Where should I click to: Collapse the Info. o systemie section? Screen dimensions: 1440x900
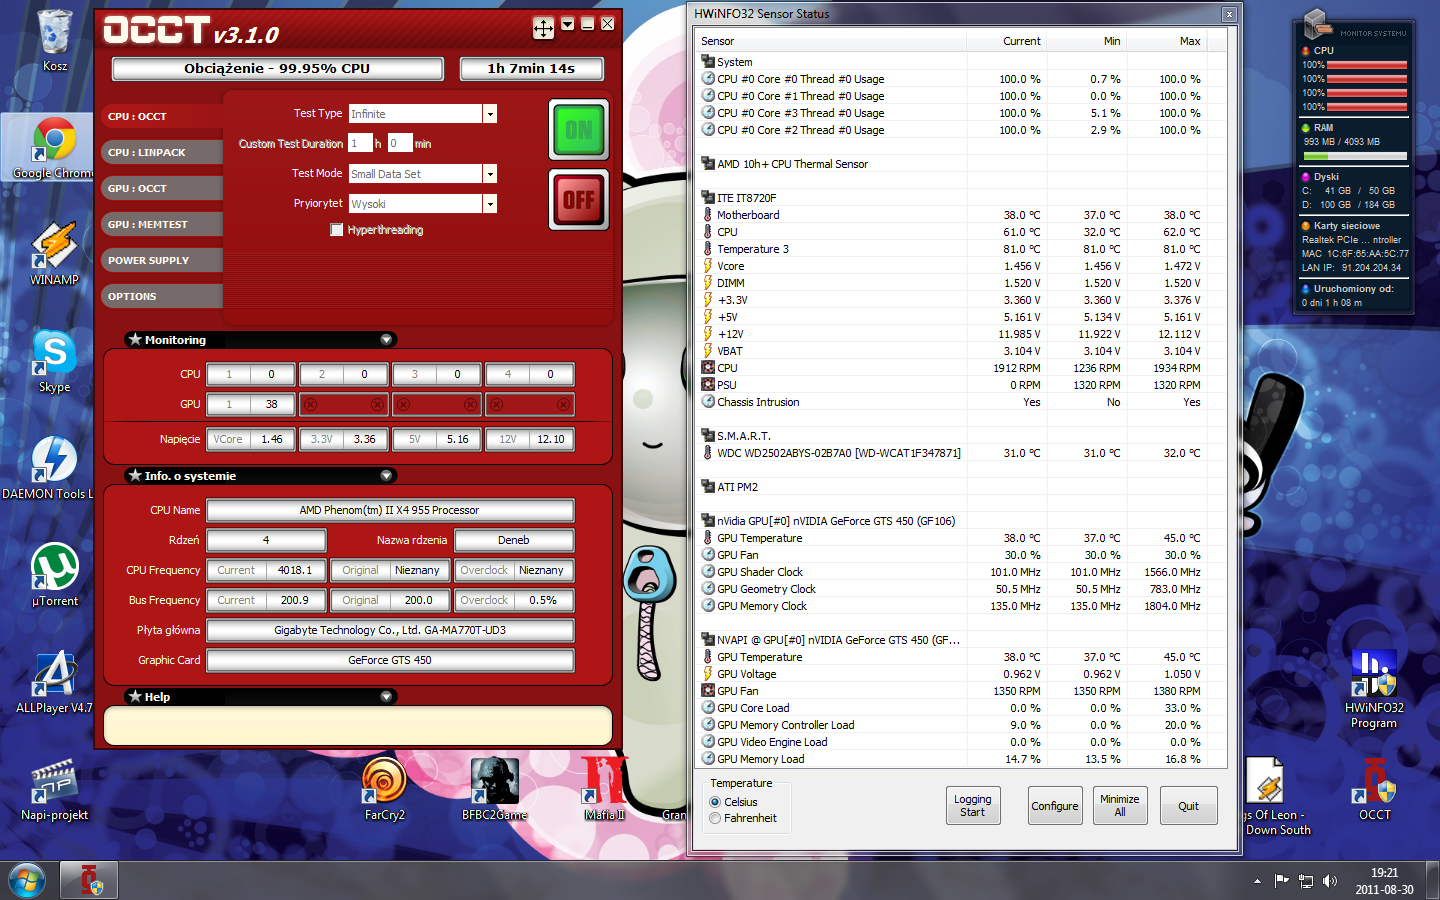(386, 476)
